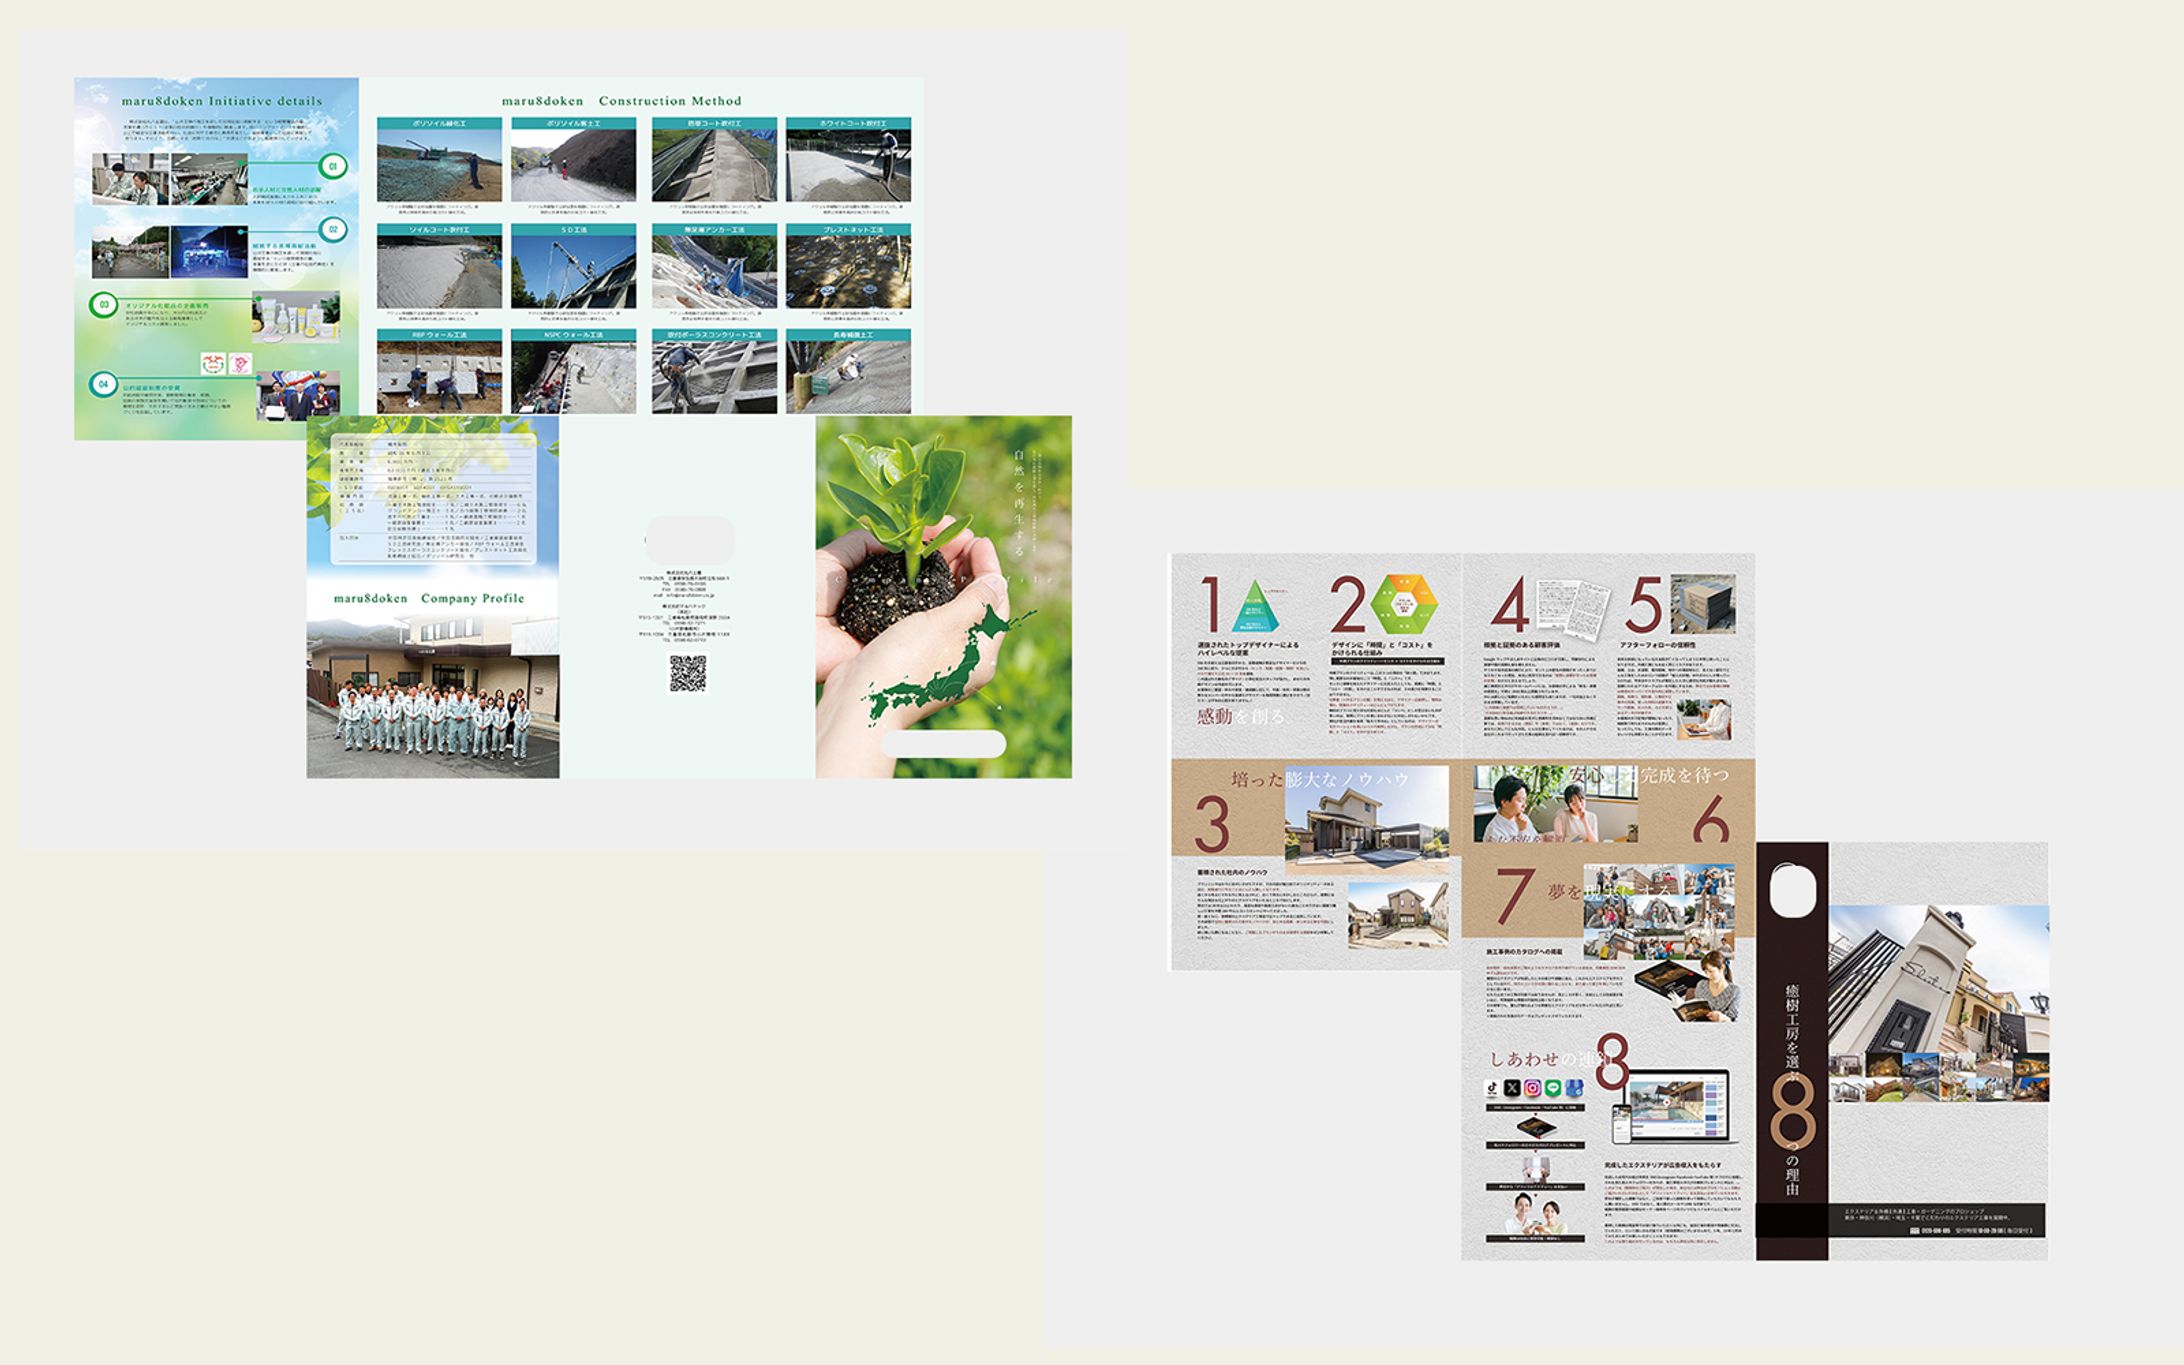Click the green LINE icon

pos(1552,1088)
